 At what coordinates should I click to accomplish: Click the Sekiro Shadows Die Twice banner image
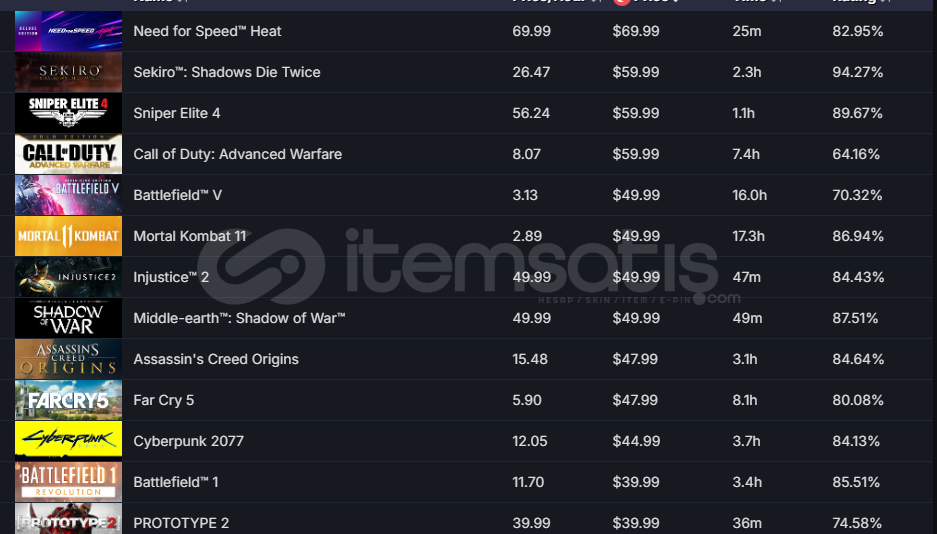click(x=68, y=72)
